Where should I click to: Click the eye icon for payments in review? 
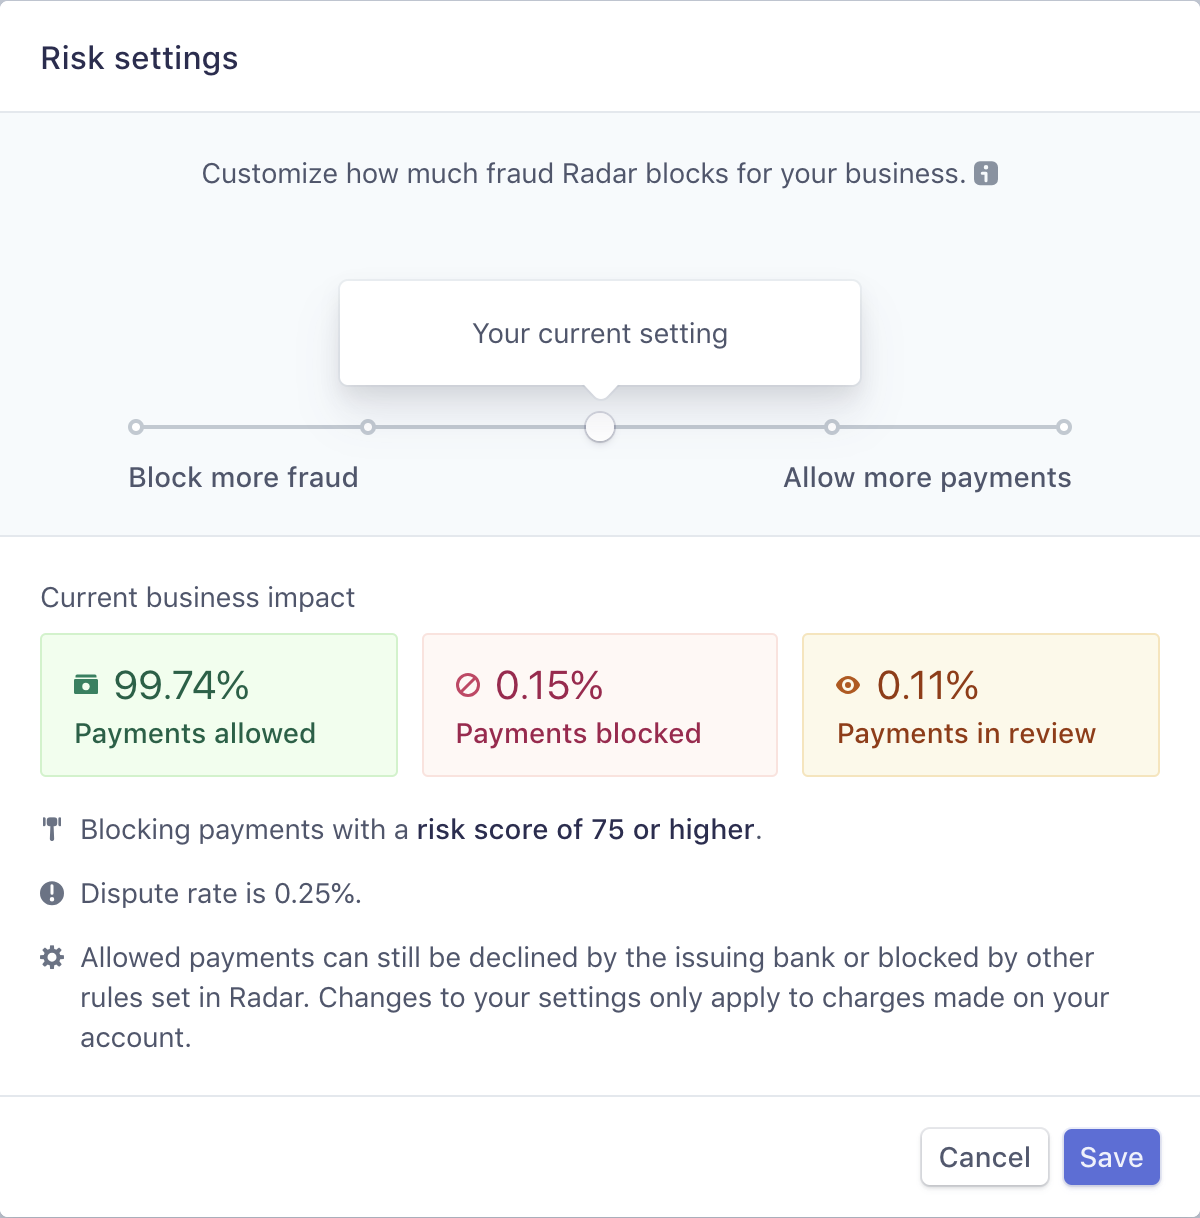pyautogui.click(x=848, y=685)
